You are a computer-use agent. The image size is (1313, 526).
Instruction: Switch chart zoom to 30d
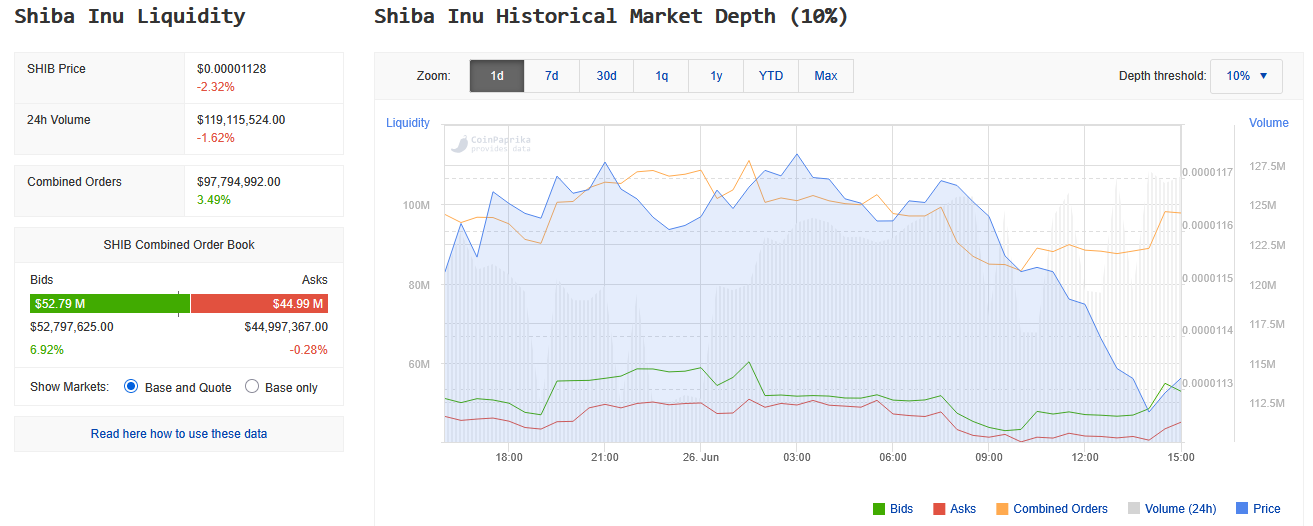click(x=607, y=76)
